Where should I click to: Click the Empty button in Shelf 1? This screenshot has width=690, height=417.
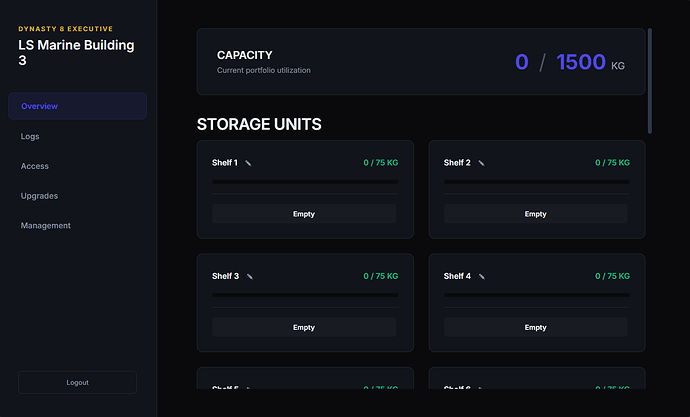[304, 214]
